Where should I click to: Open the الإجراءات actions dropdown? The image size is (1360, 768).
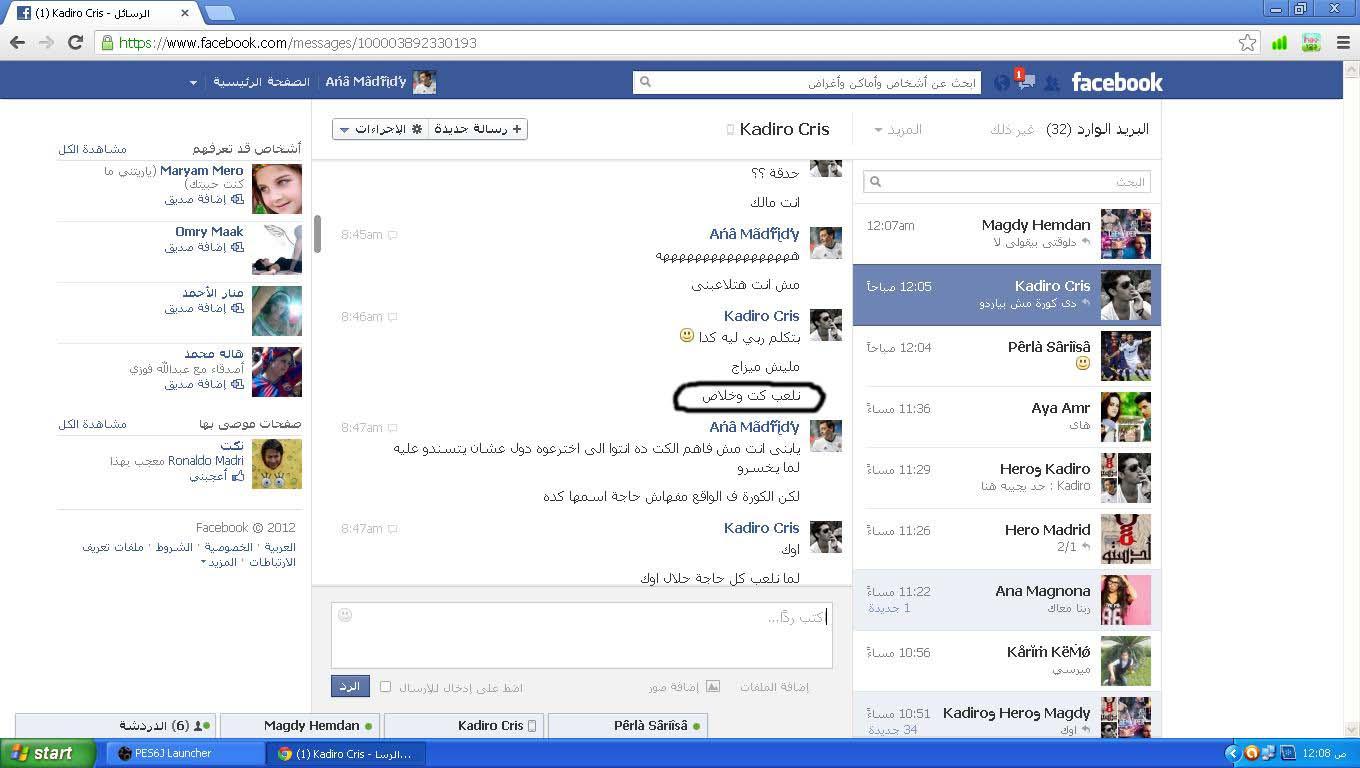[x=381, y=129]
